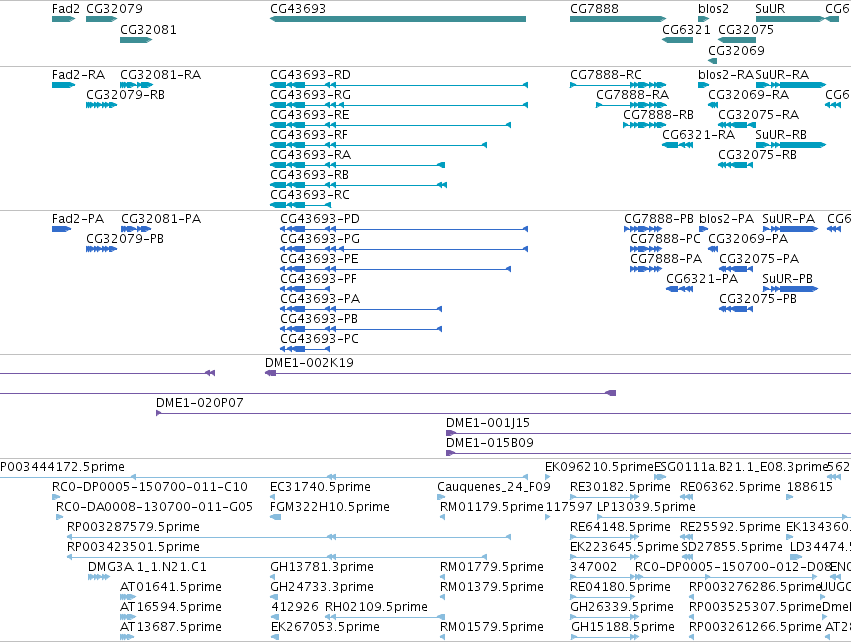Select transcript CG43693-RB

(358, 185)
